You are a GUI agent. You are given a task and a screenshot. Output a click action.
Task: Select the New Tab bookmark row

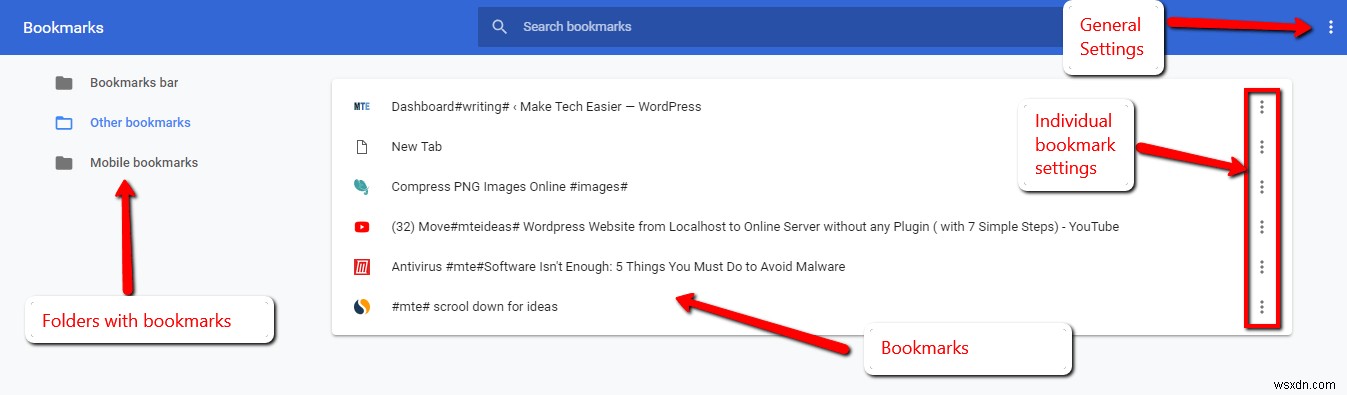[x=811, y=147]
